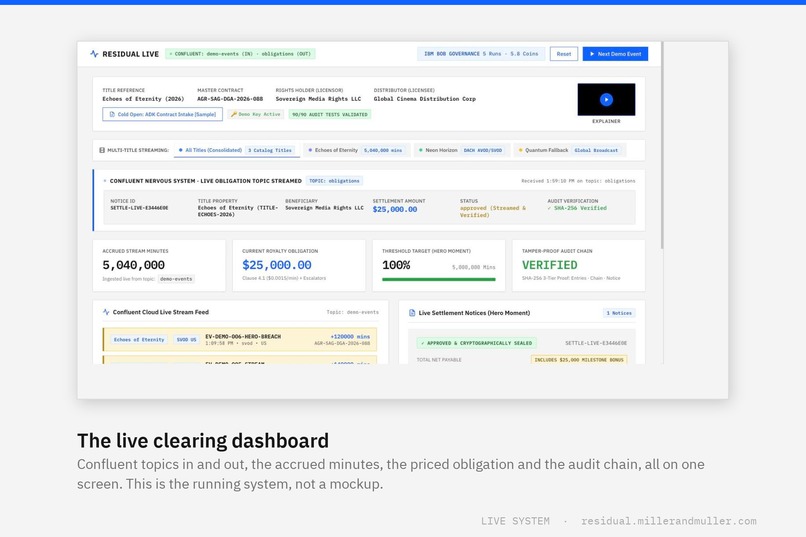Click the Echoes of Eternity chip in stream feed
The width and height of the screenshot is (806, 537).
(x=139, y=339)
